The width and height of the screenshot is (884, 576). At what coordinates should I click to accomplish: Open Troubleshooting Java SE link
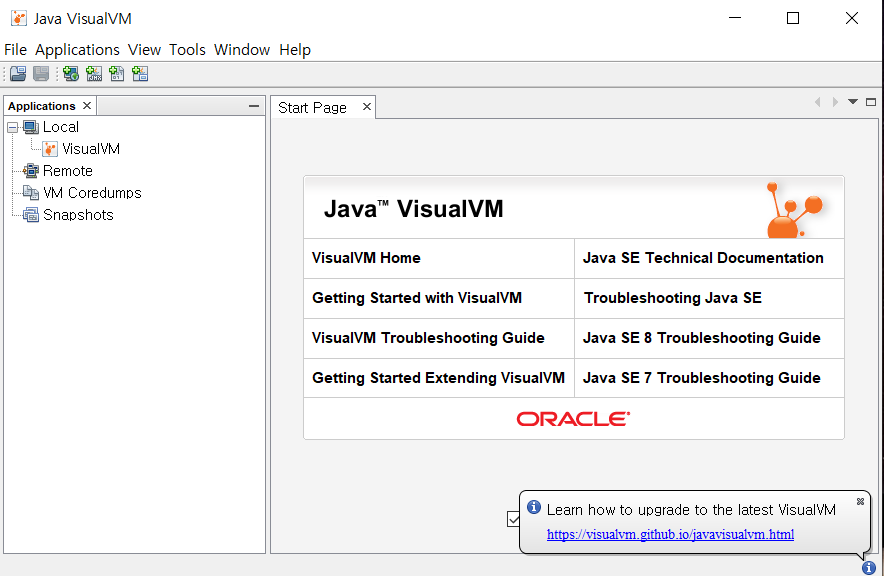[x=673, y=298]
